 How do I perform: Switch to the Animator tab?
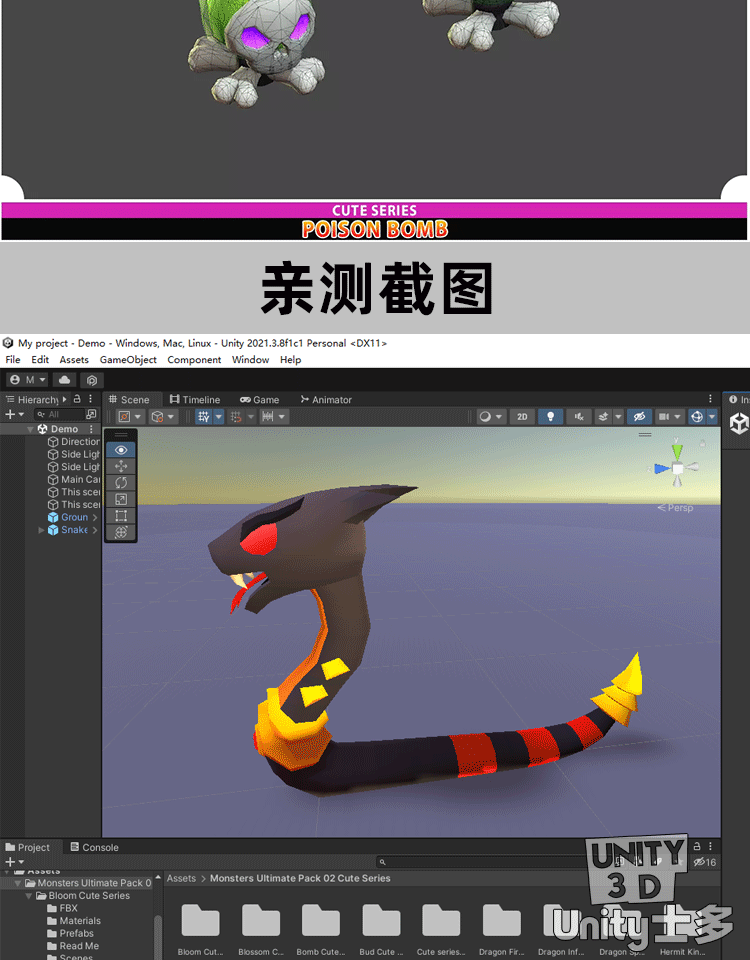326,400
